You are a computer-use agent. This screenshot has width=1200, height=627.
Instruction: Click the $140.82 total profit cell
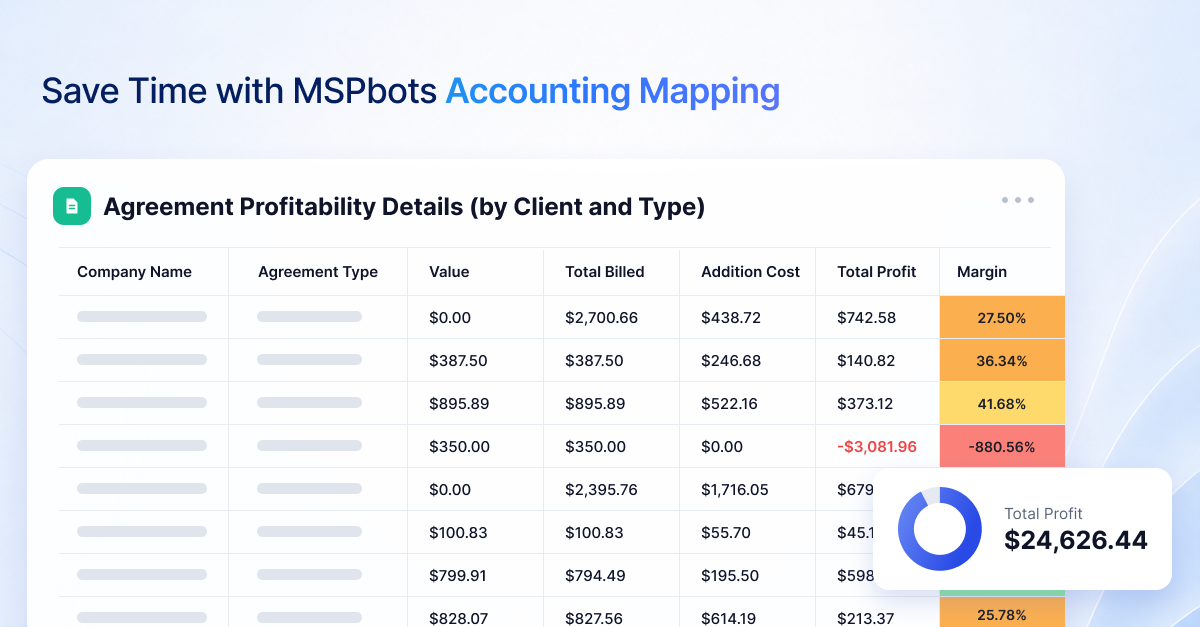click(x=866, y=361)
